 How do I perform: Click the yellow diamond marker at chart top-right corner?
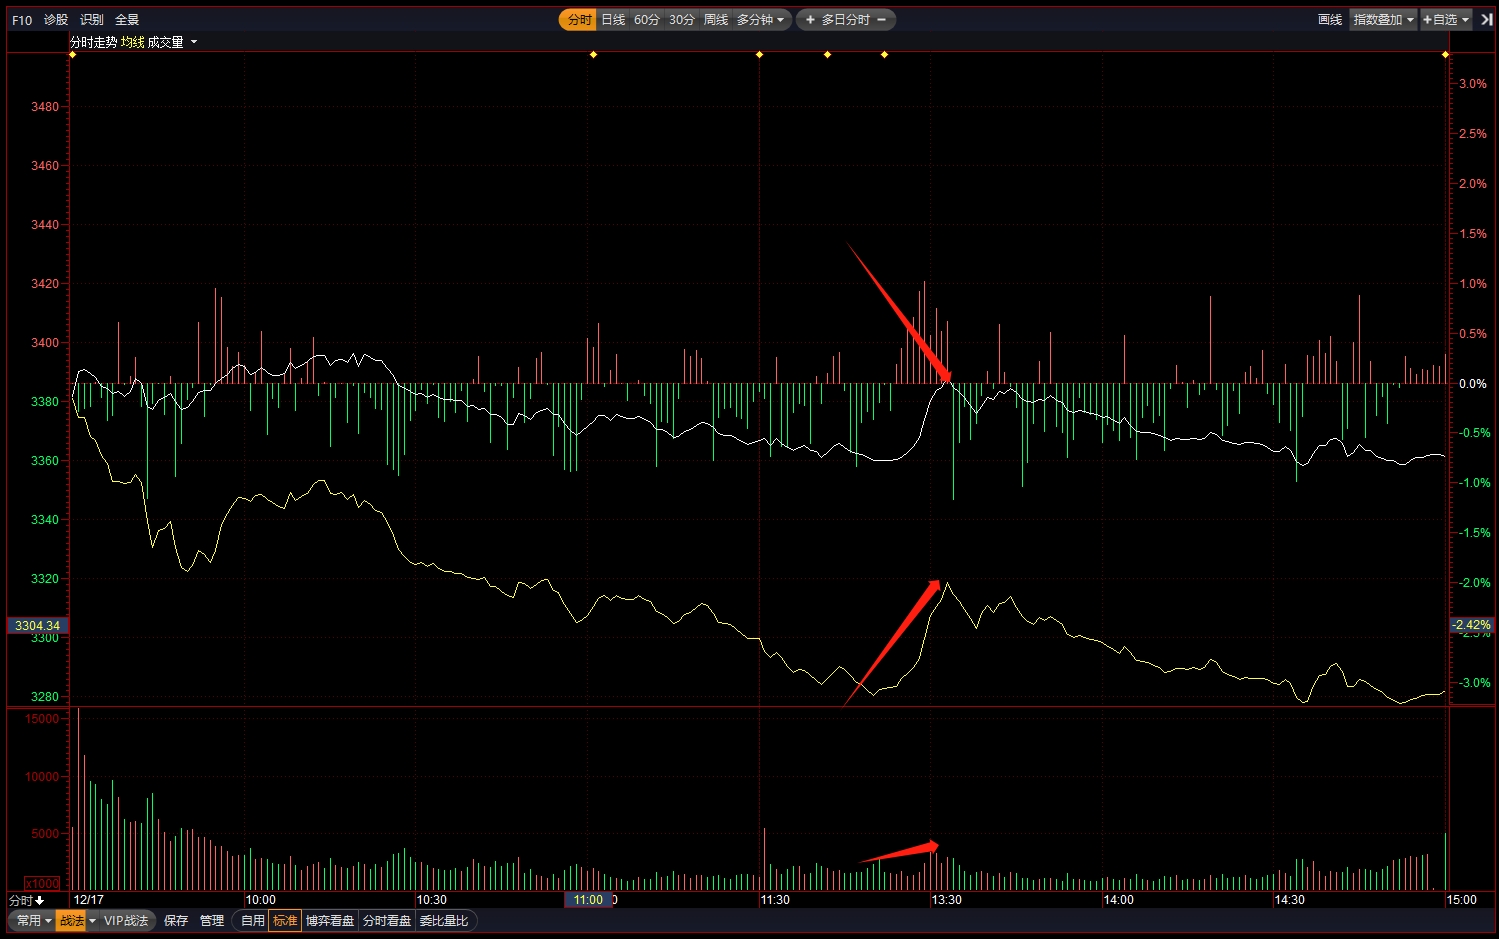pos(1445,54)
